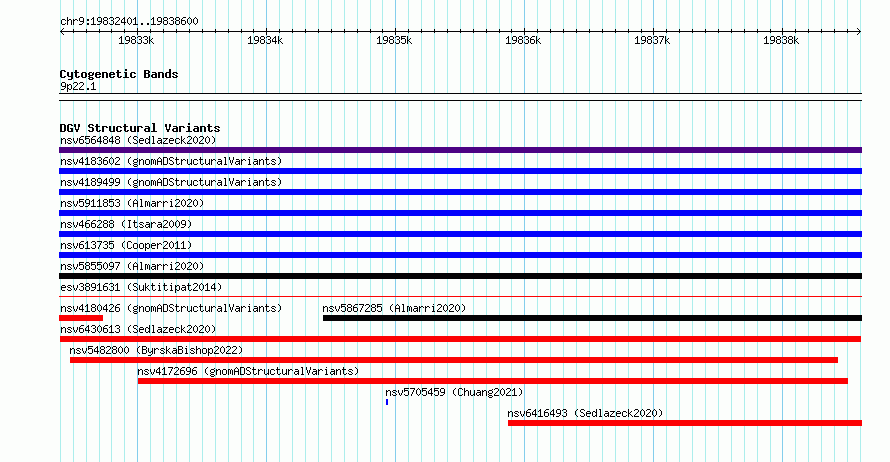Click the thin red line under esv3891631

460,296
